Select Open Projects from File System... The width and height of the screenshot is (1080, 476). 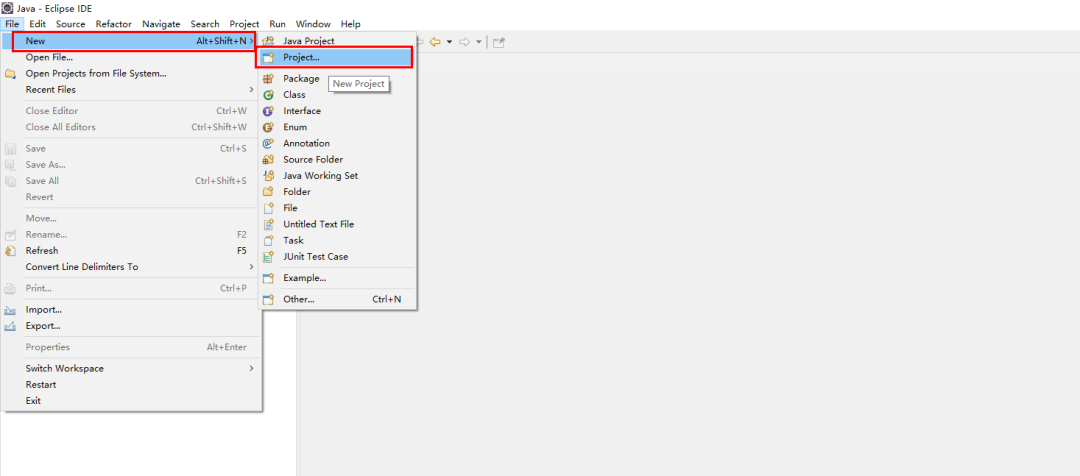point(131,74)
